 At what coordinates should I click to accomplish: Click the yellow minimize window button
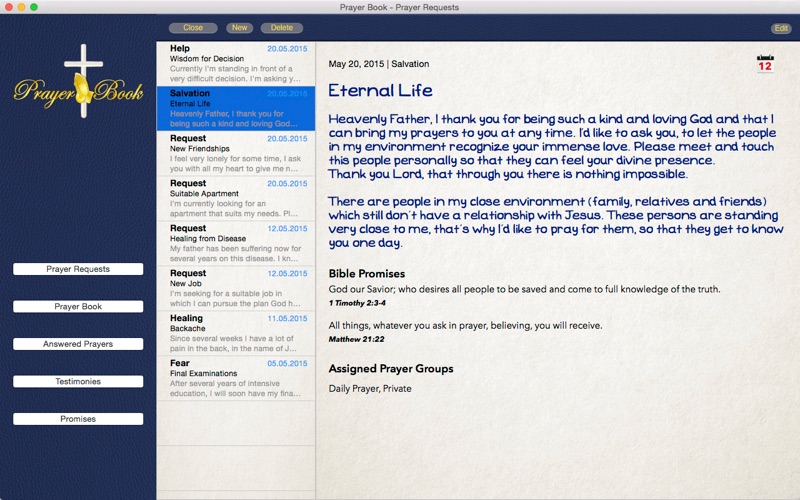[x=21, y=7]
